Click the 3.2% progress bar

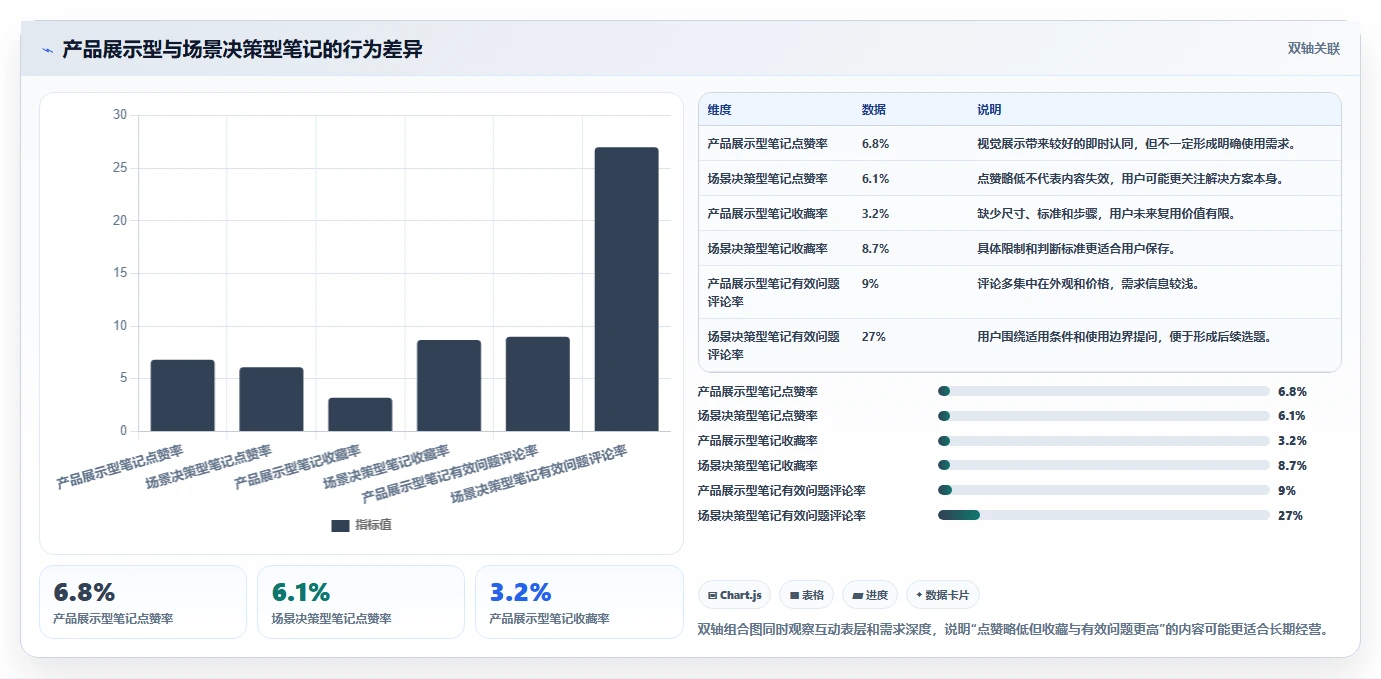click(x=1104, y=440)
